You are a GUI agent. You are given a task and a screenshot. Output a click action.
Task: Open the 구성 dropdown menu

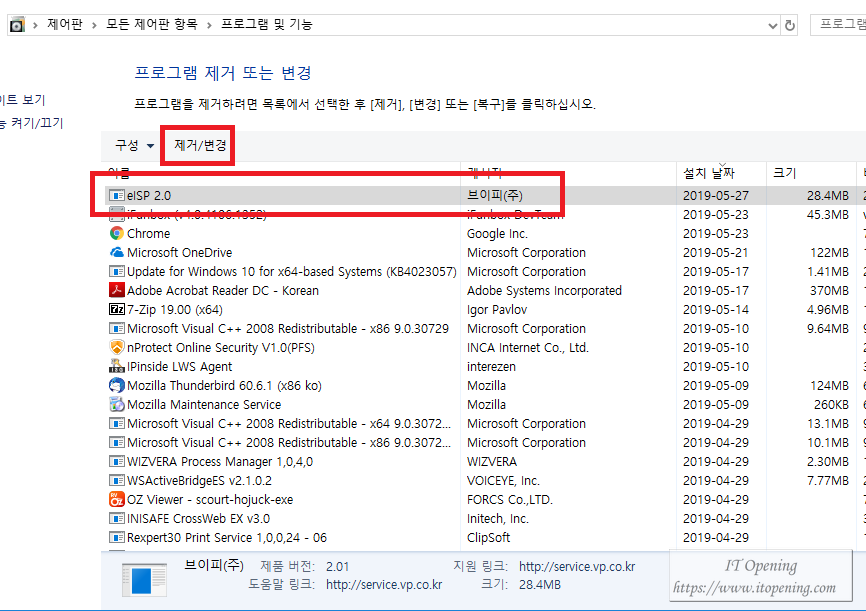134,145
